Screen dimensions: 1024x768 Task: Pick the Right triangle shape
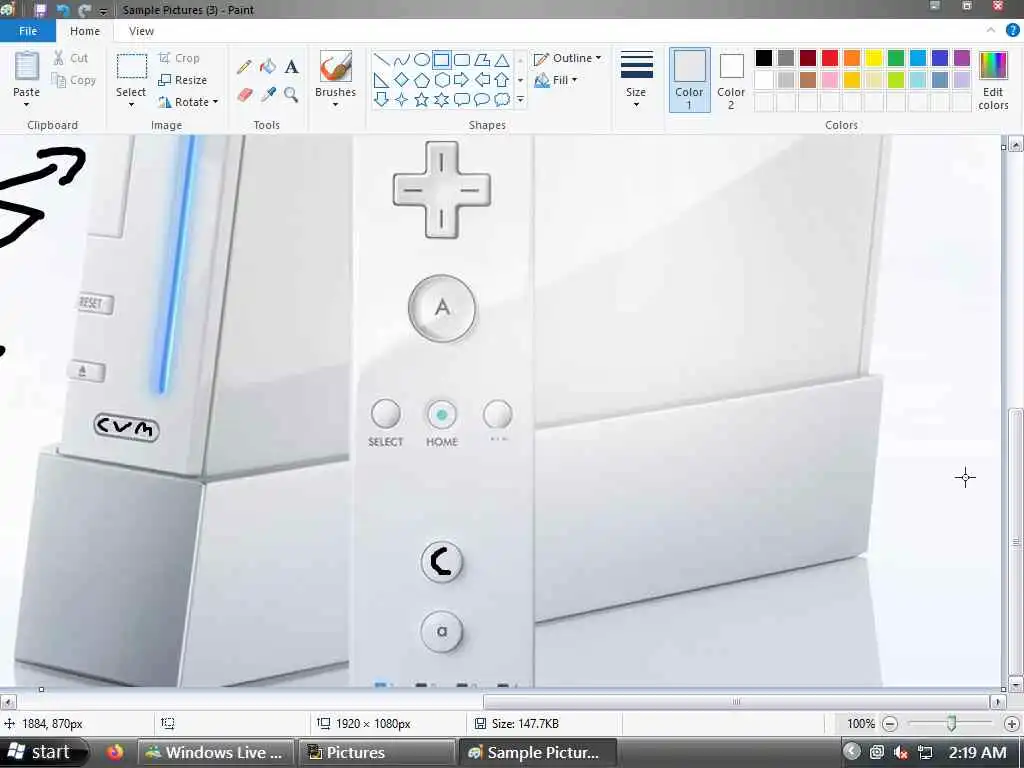coord(381,80)
